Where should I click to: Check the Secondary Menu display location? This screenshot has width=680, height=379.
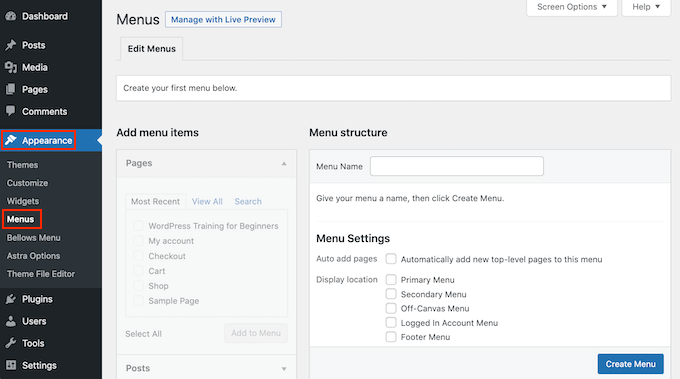(x=391, y=294)
